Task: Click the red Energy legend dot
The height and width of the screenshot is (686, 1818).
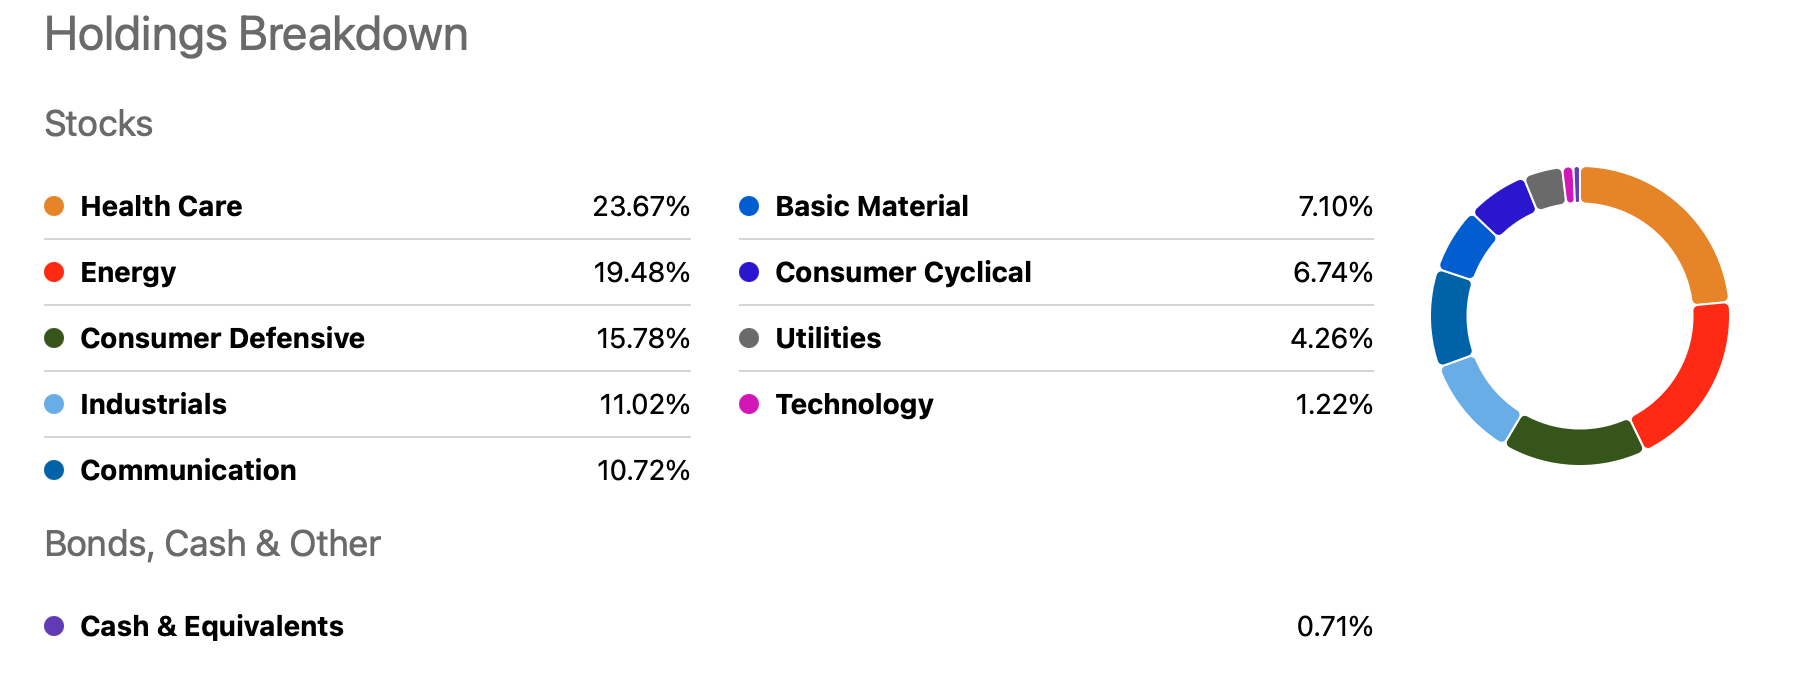Action: point(54,272)
